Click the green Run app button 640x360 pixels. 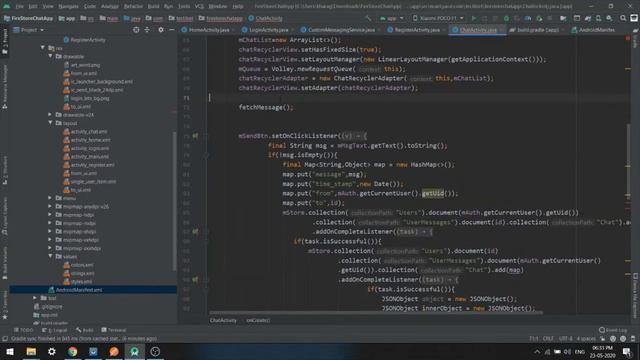tap(473, 18)
